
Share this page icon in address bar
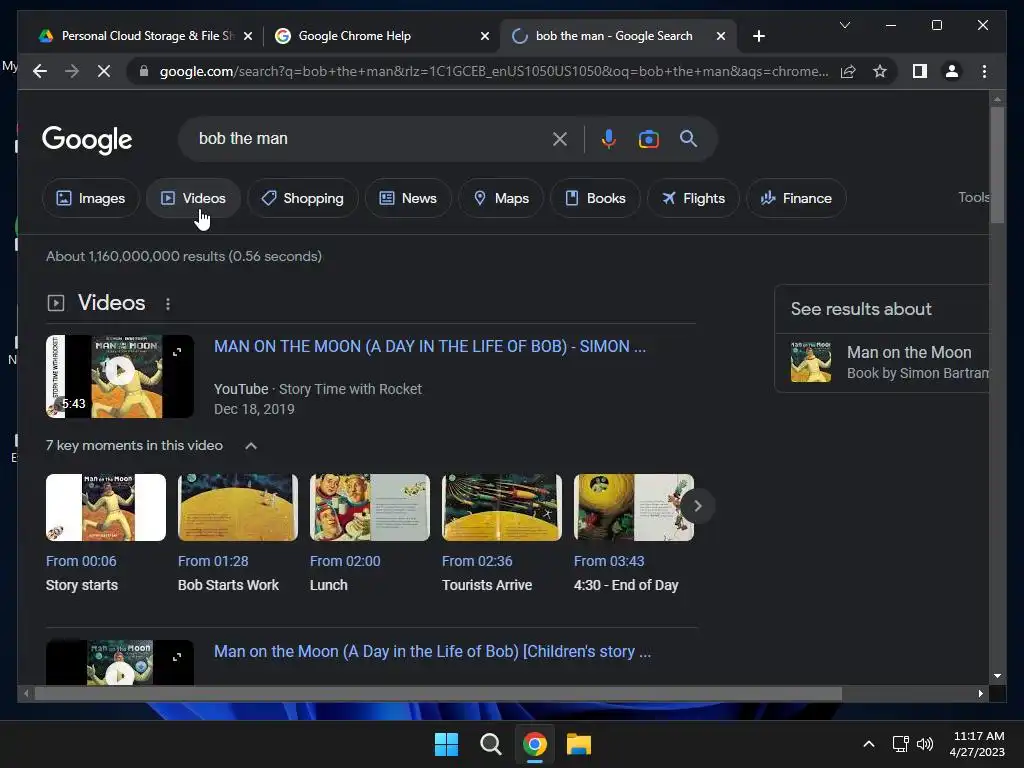pos(848,71)
